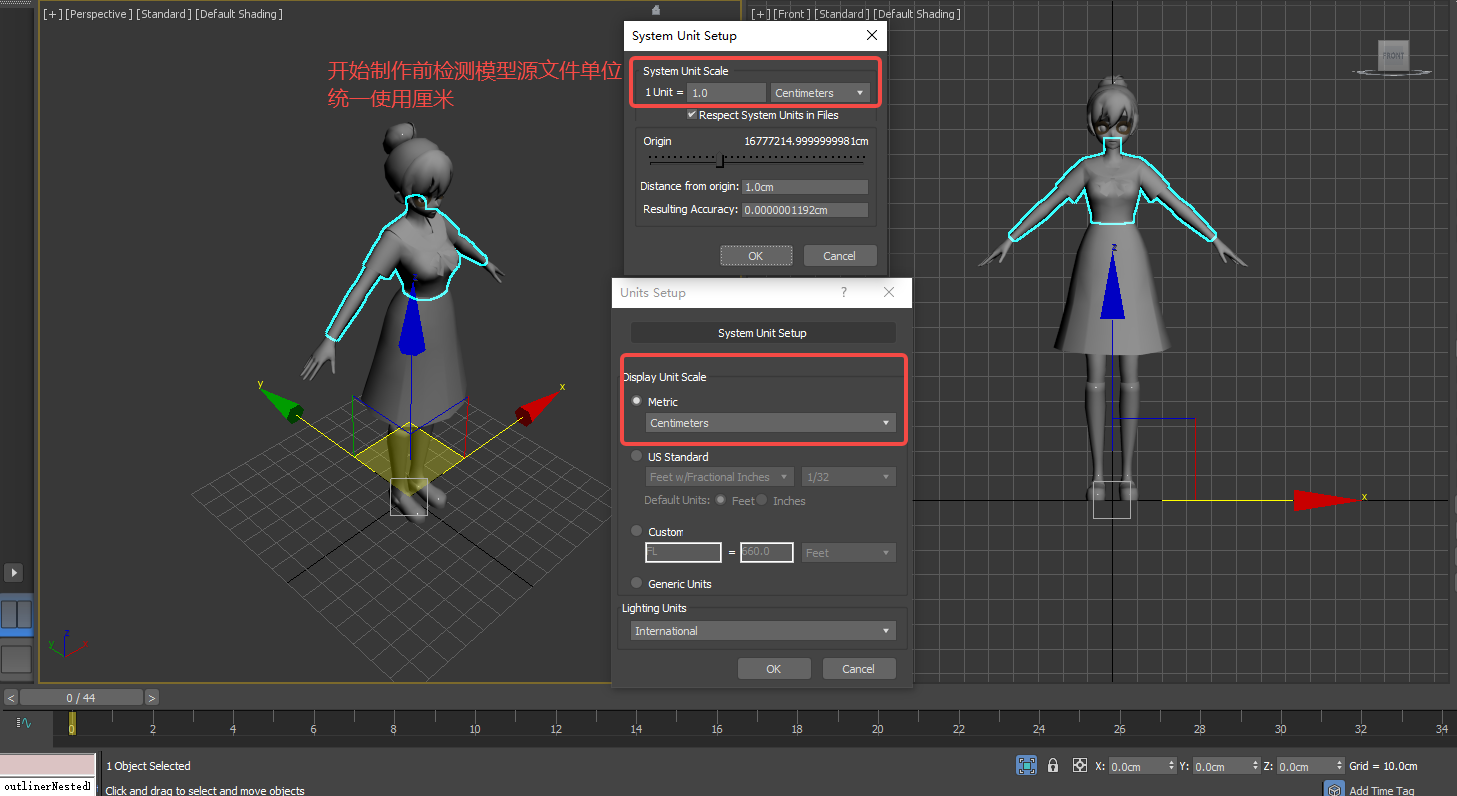
Task: Click the custom unit FL name field
Action: (x=683, y=552)
